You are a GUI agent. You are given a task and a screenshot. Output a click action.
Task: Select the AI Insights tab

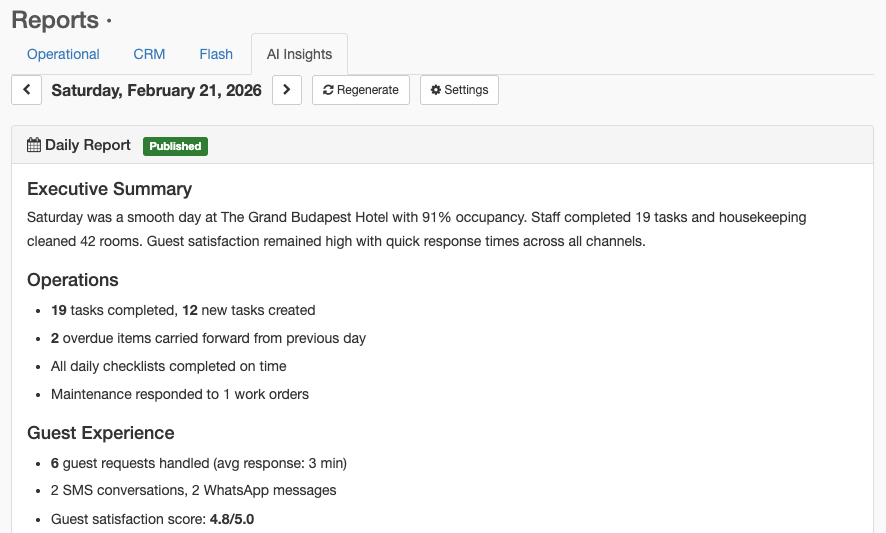click(299, 54)
